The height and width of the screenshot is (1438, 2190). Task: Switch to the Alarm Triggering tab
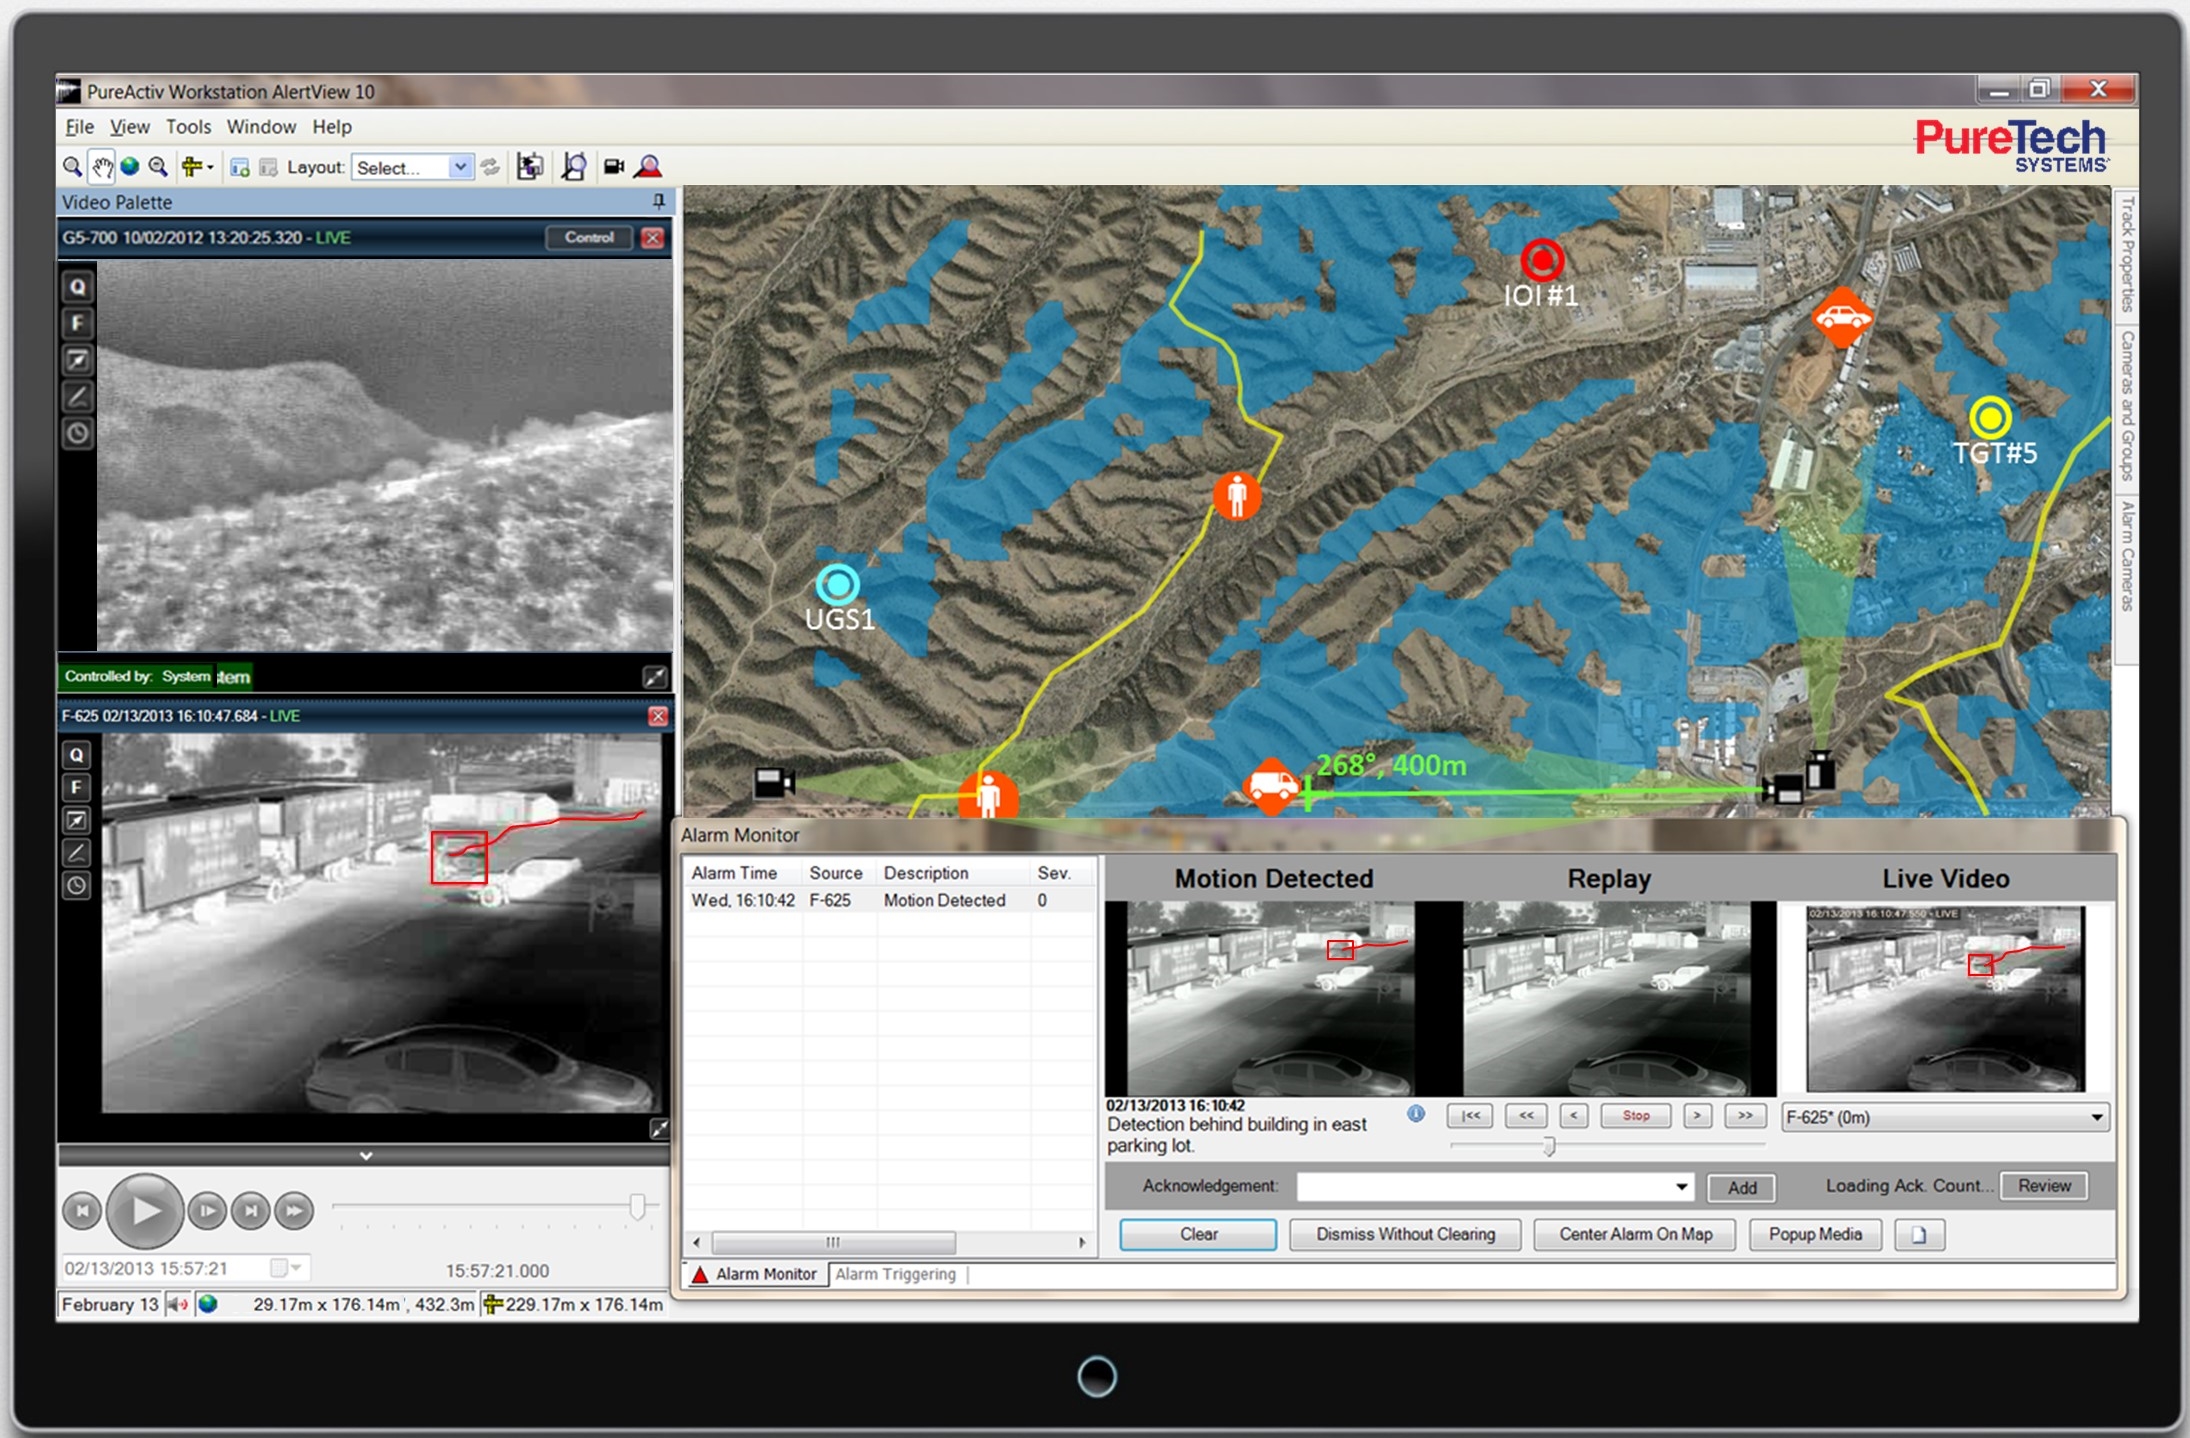click(x=895, y=1274)
